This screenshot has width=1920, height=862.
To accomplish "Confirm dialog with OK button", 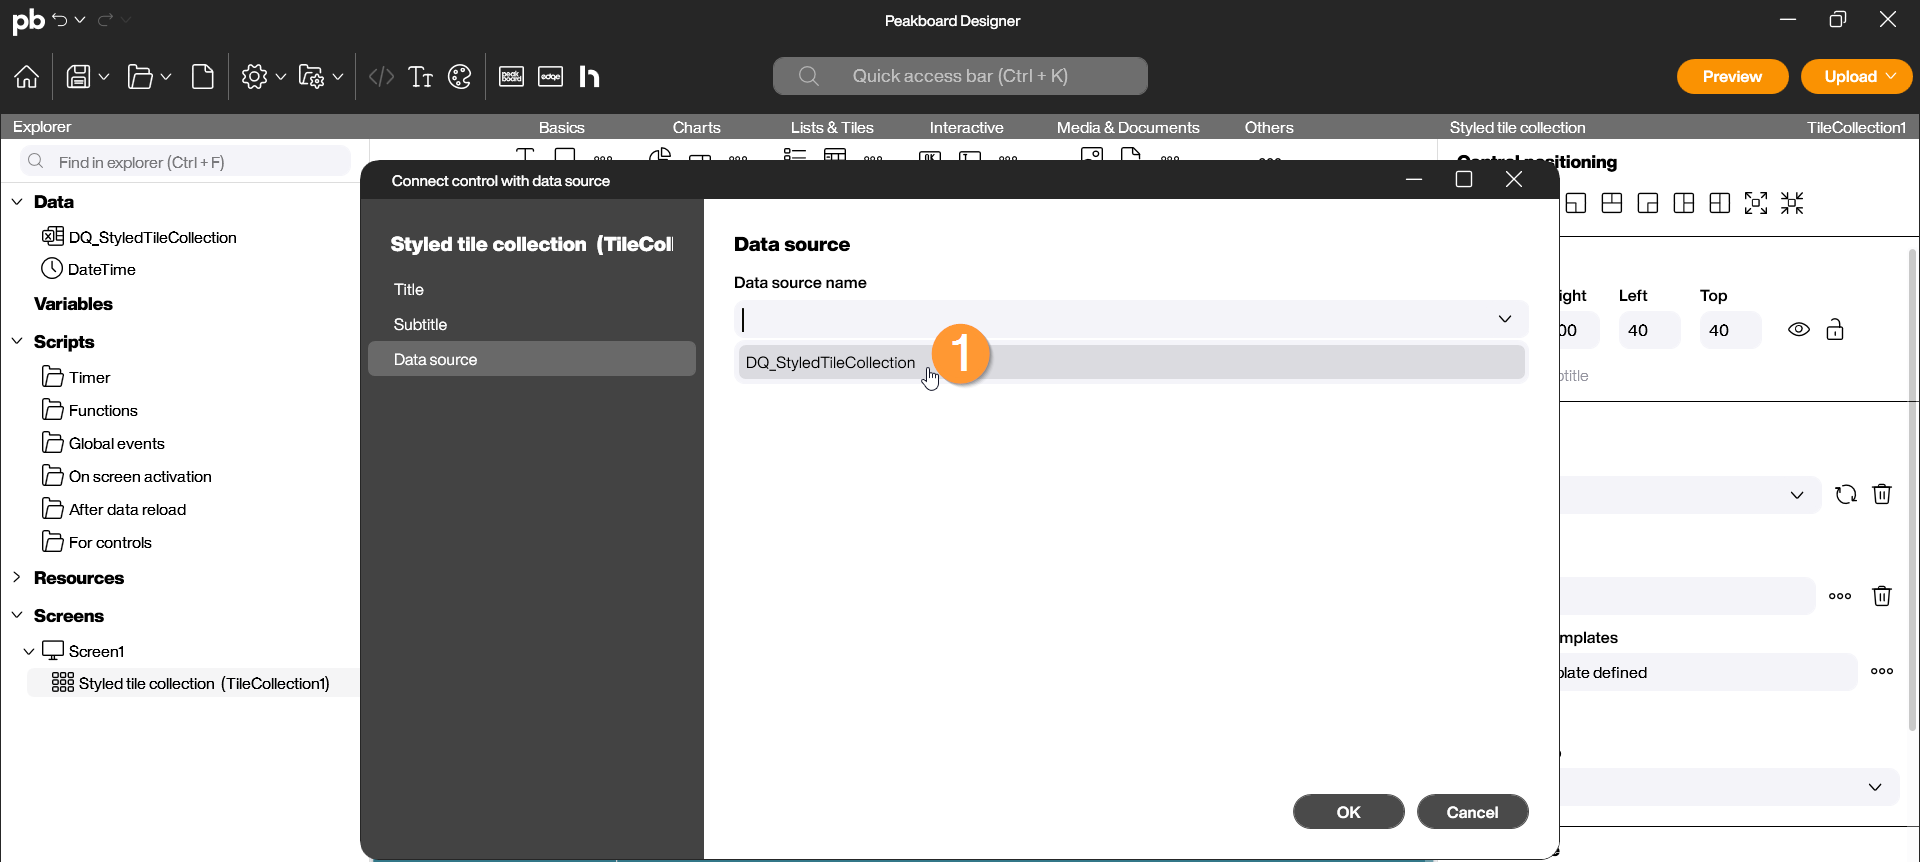I will tap(1348, 812).
